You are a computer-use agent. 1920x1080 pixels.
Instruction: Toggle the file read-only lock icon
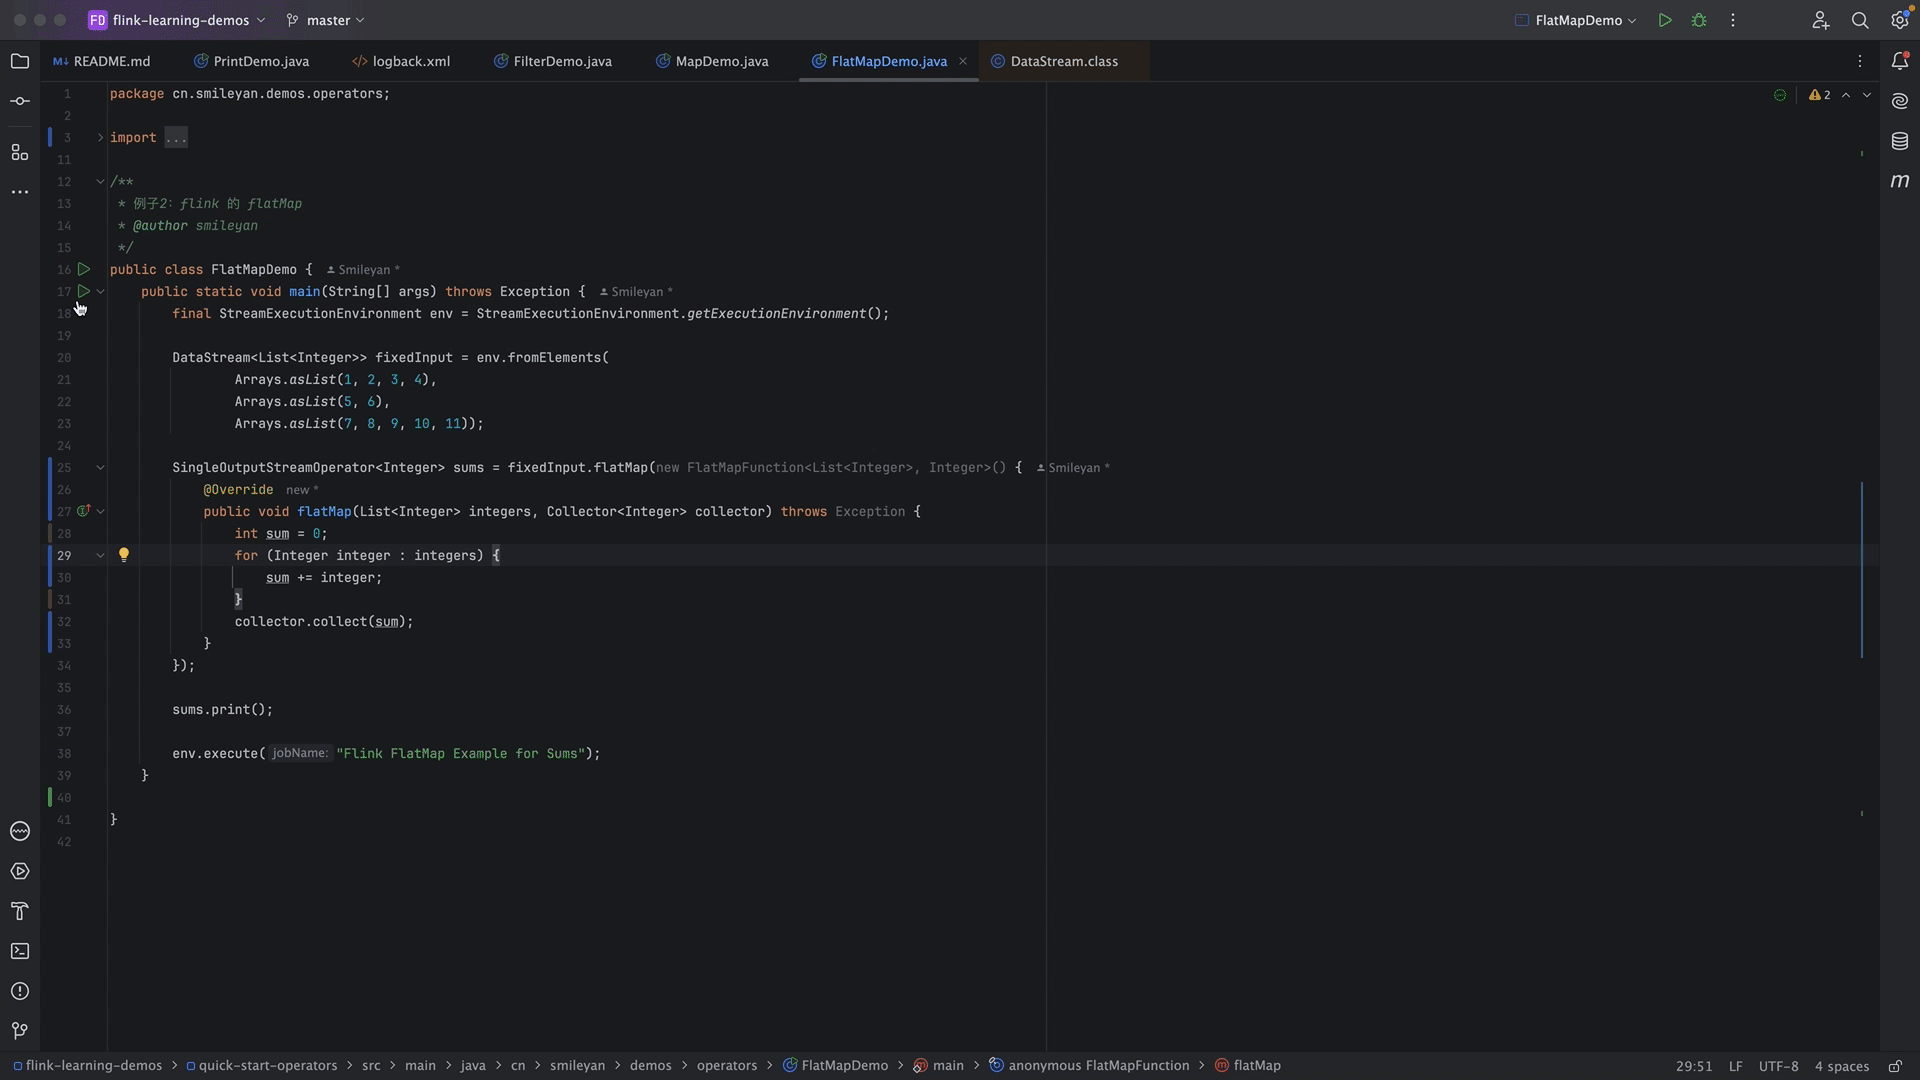click(x=1895, y=1066)
